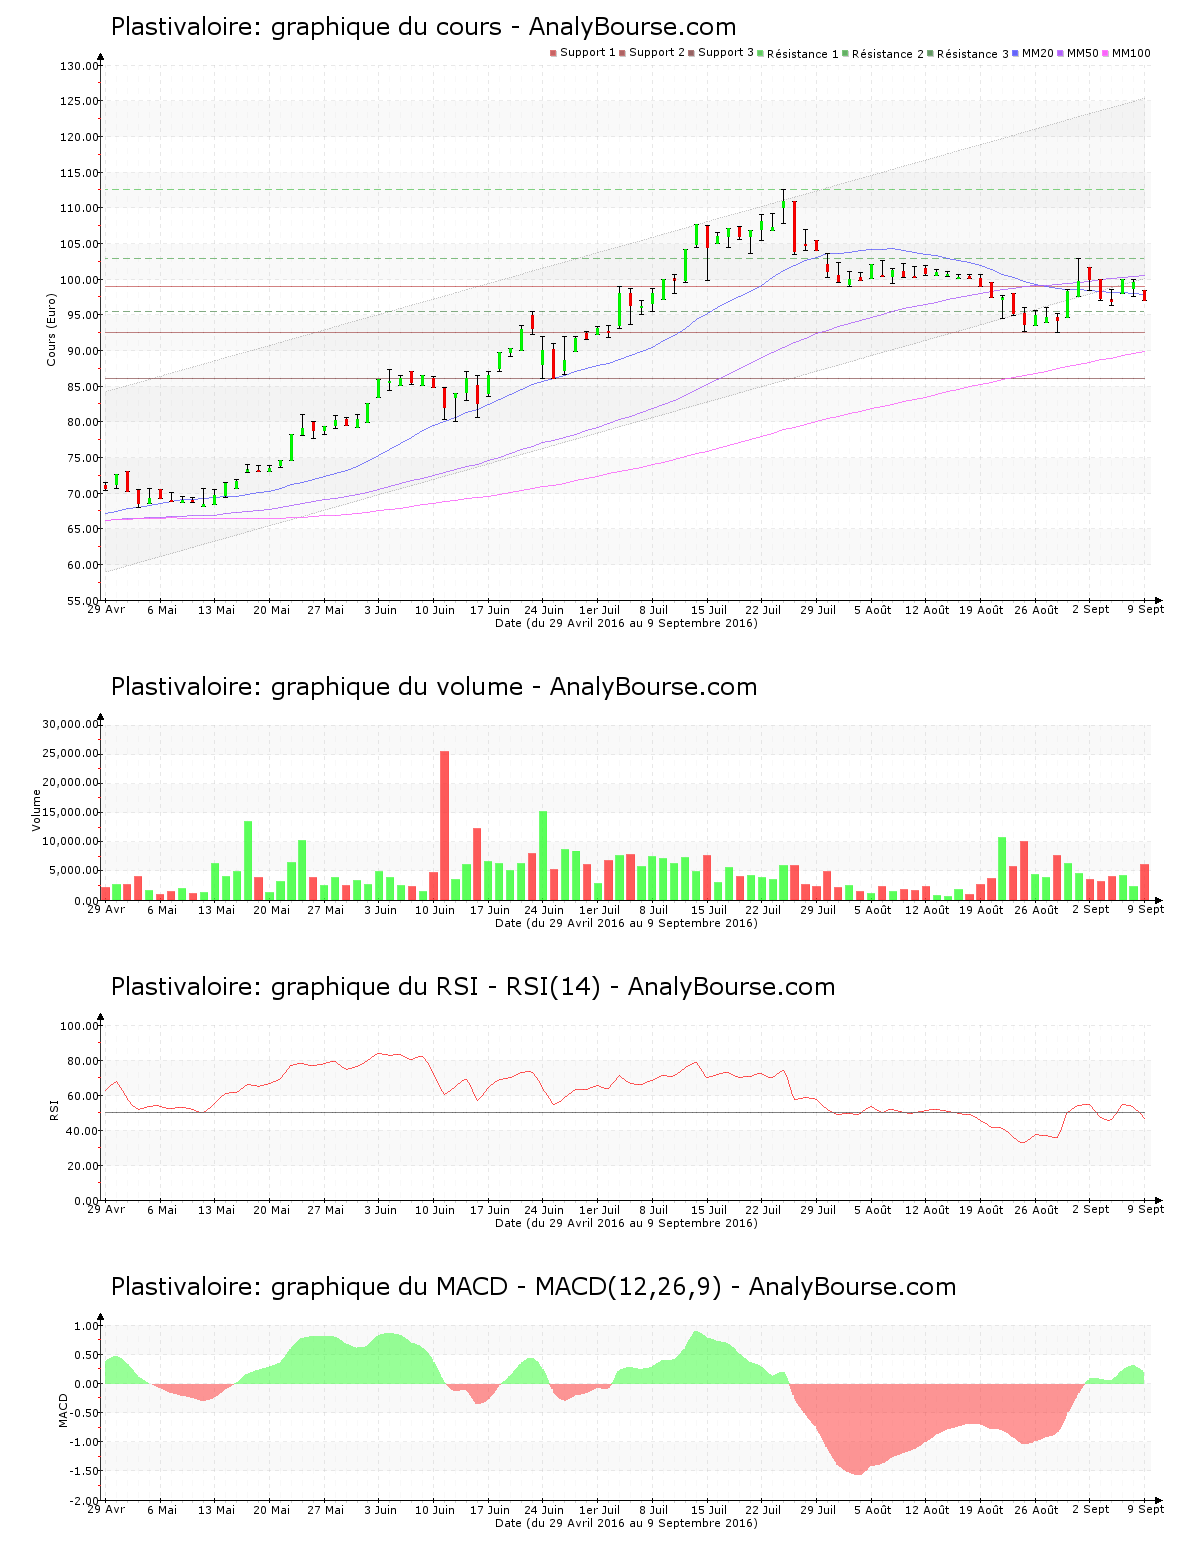Click the 'graphique du RSI - RSI(14)' title
The width and height of the screenshot is (1200, 1550).
(x=473, y=987)
